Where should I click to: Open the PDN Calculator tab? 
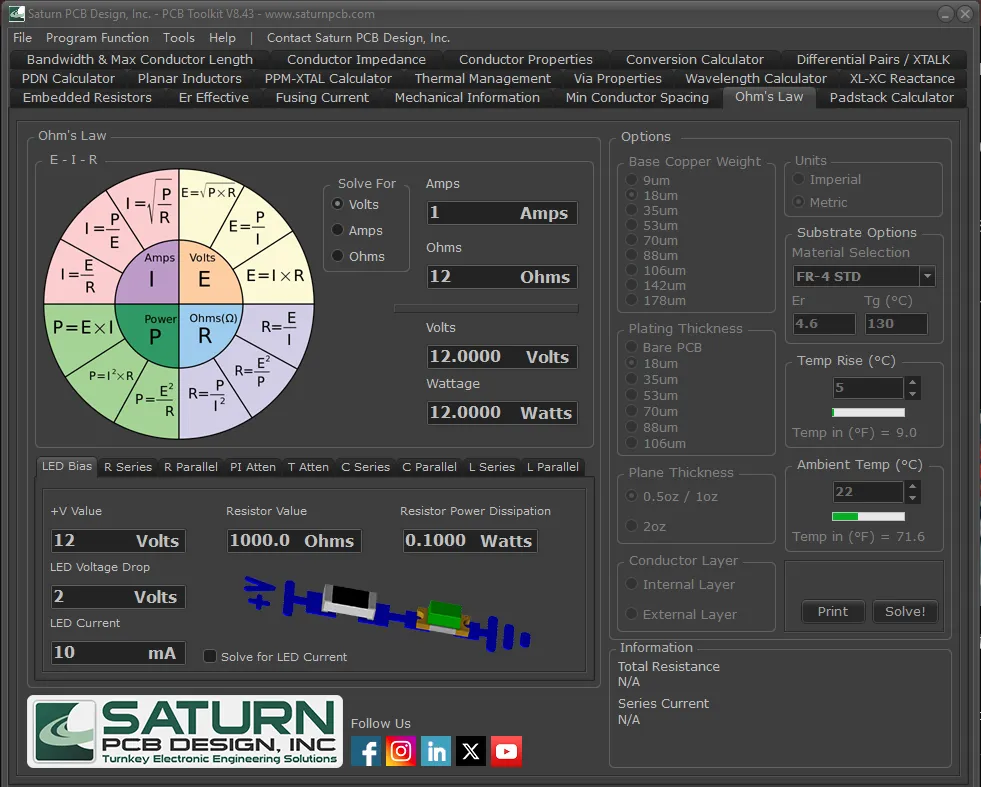point(68,78)
